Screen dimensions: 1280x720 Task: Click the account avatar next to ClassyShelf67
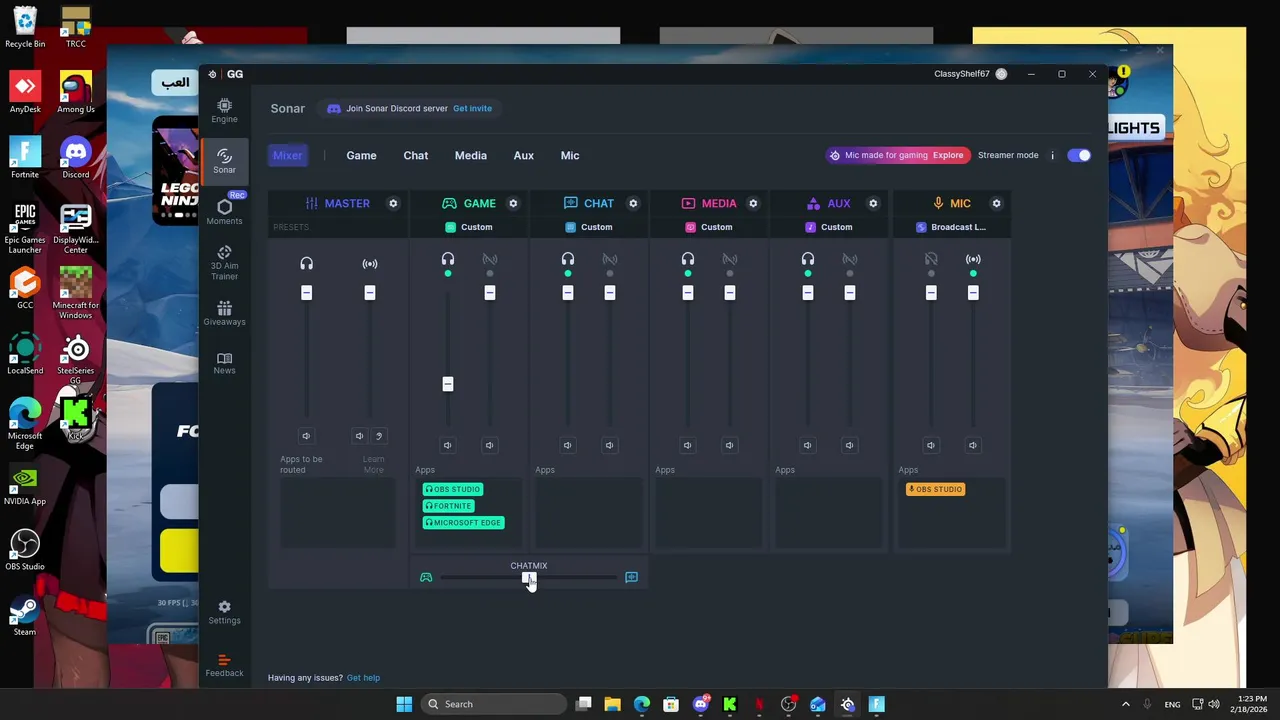[1001, 74]
